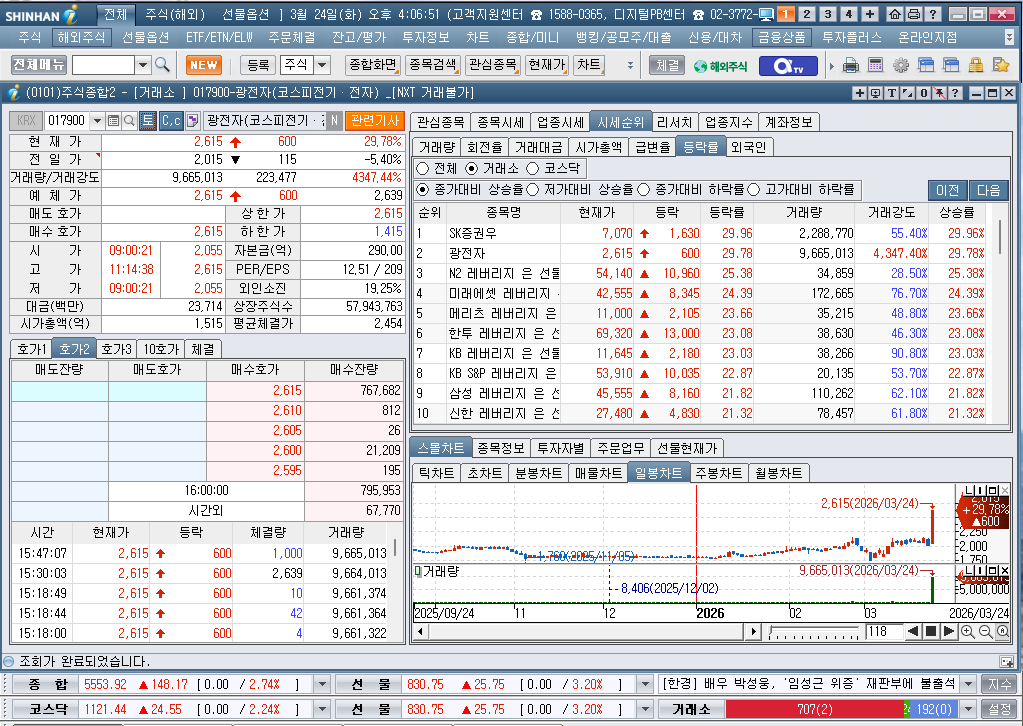Viewport: 1023px width, 726px height.
Task: Click the chart play-forward triangle button
Action: [x=949, y=631]
